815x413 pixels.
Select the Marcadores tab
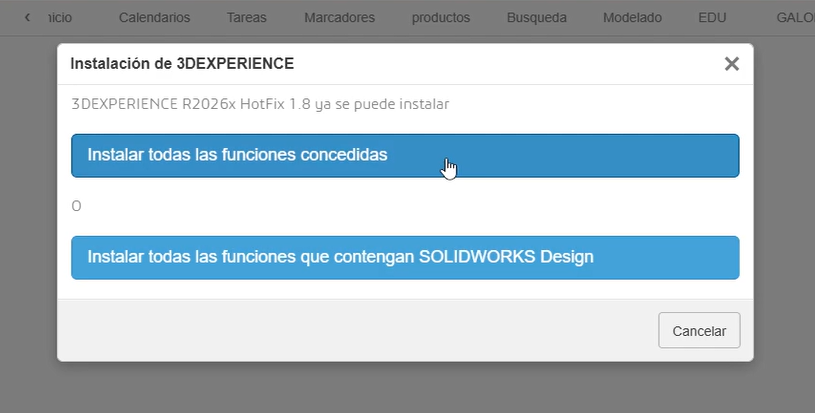click(x=339, y=17)
